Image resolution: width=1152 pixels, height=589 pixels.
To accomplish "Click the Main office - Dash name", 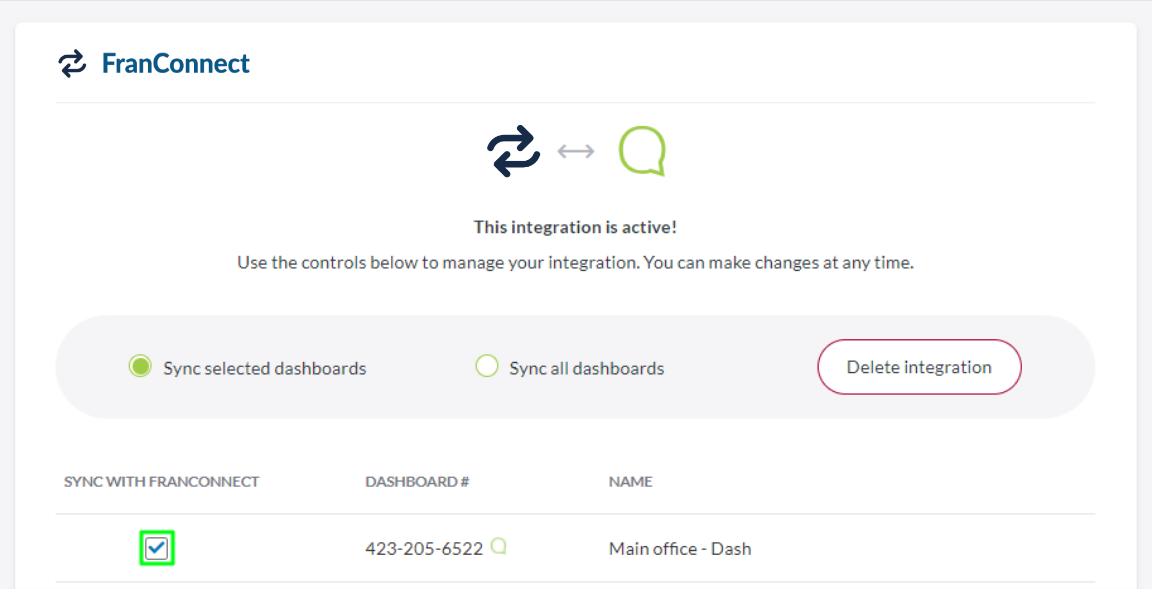I will [680, 549].
